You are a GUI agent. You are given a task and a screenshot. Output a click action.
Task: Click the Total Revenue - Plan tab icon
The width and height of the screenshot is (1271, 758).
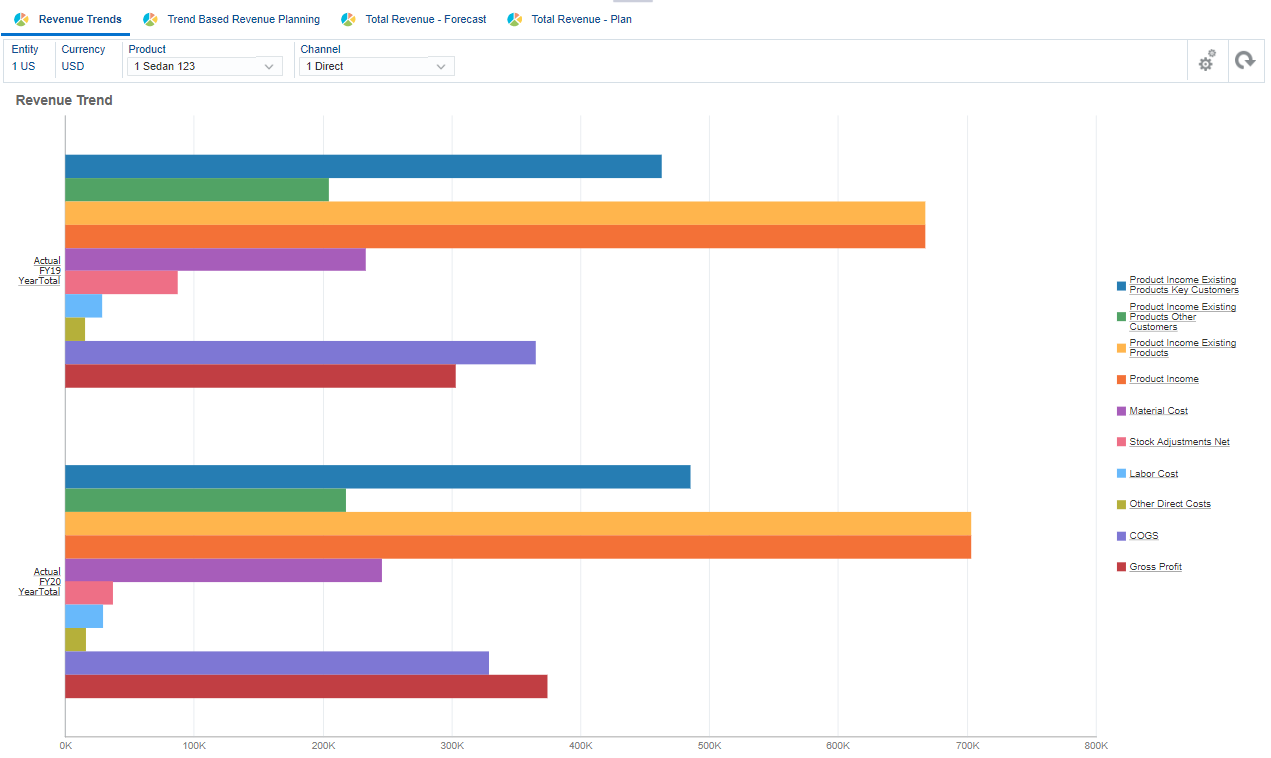[517, 18]
